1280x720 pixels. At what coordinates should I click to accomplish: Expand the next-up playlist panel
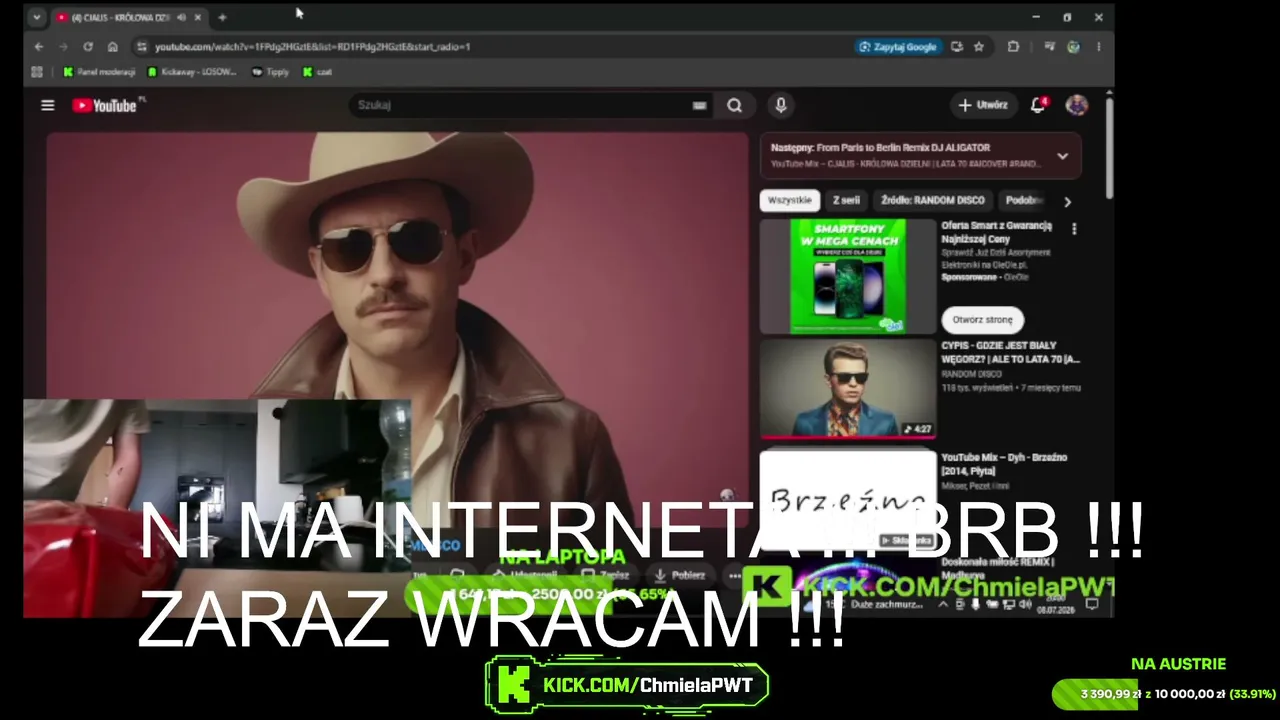tap(1062, 156)
